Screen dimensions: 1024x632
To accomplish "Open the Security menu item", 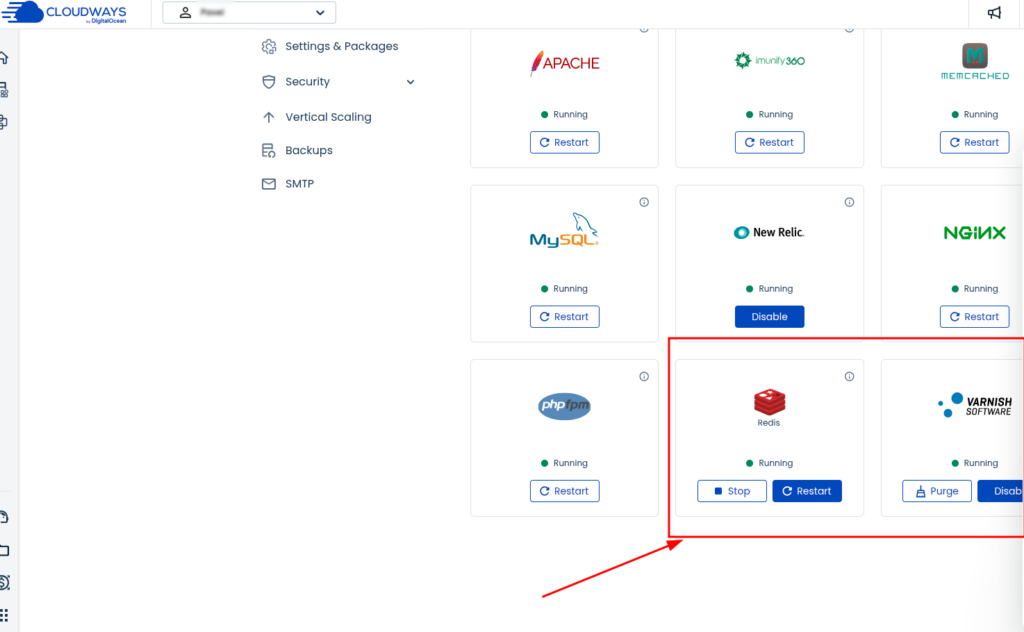I will pos(307,82).
